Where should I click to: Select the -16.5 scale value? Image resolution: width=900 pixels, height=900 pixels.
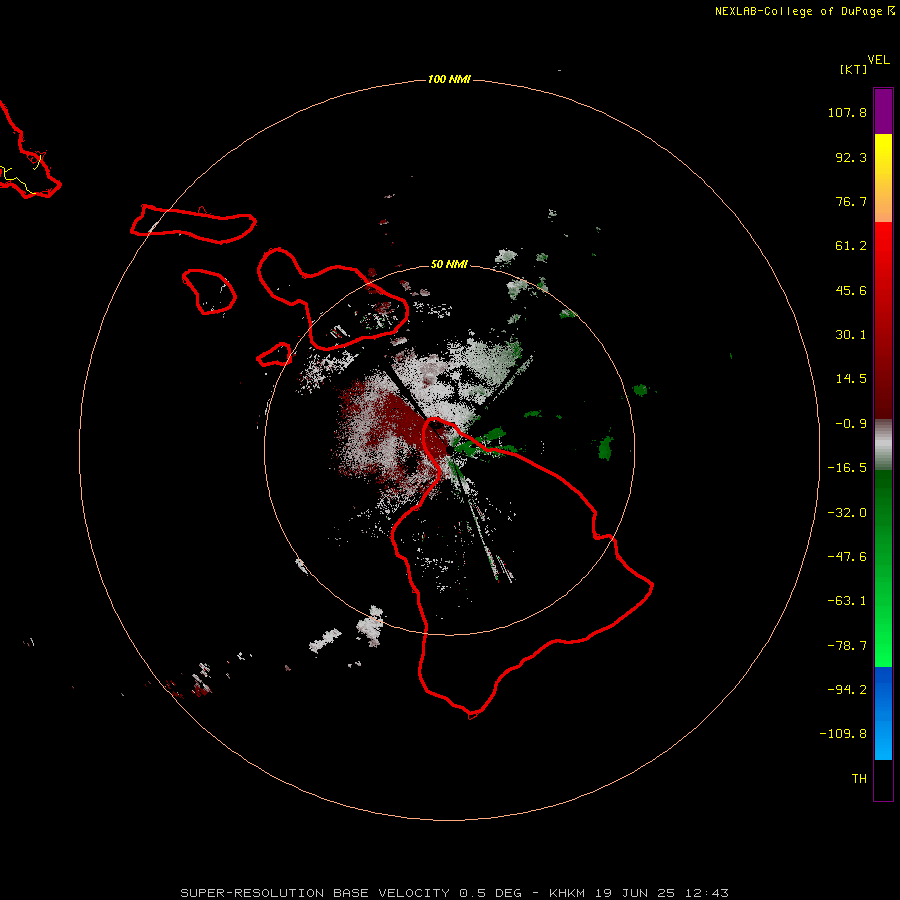(x=847, y=468)
